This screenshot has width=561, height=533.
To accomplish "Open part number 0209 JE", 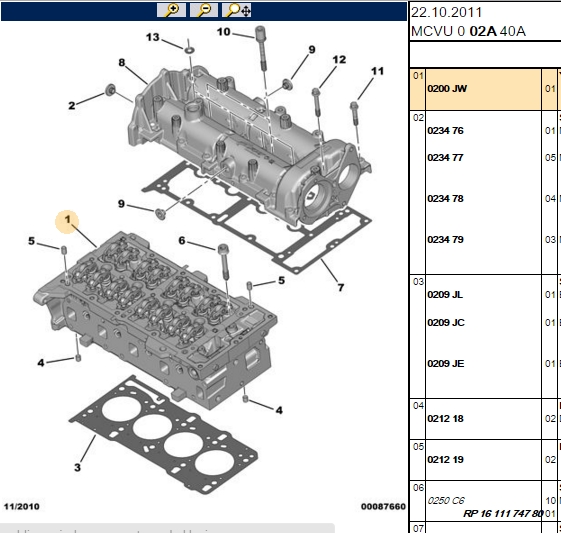I will 446,363.
